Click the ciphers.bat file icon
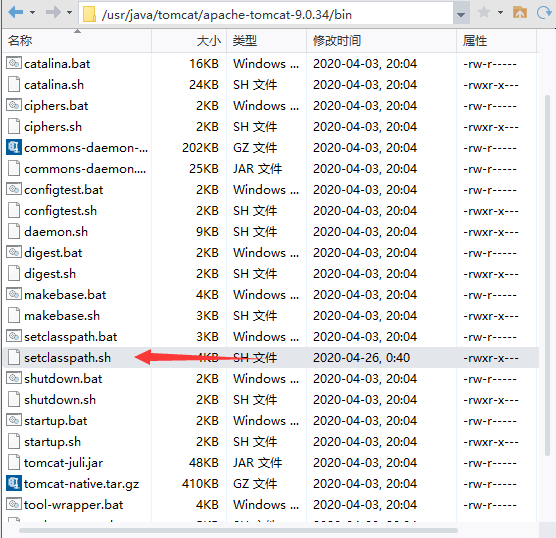This screenshot has width=556, height=538. click(14, 105)
